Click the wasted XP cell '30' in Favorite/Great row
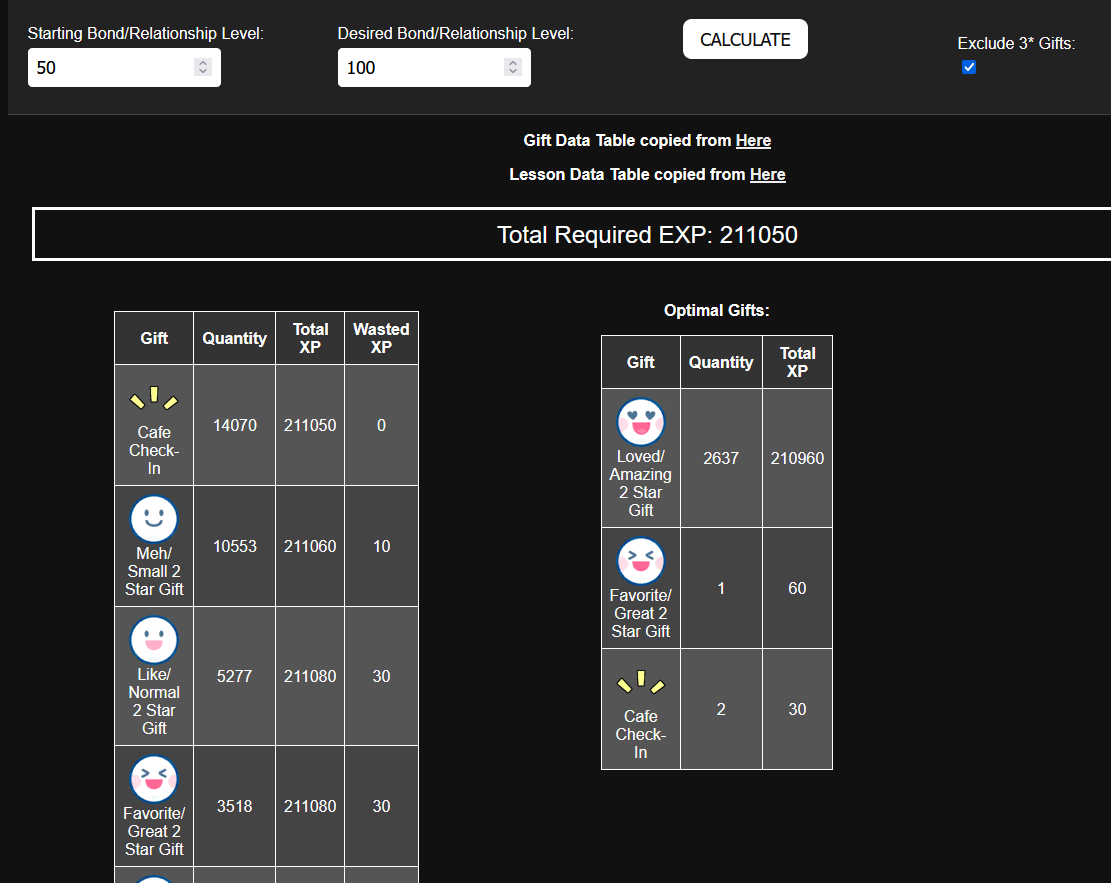This screenshot has width=1111, height=883. point(381,806)
